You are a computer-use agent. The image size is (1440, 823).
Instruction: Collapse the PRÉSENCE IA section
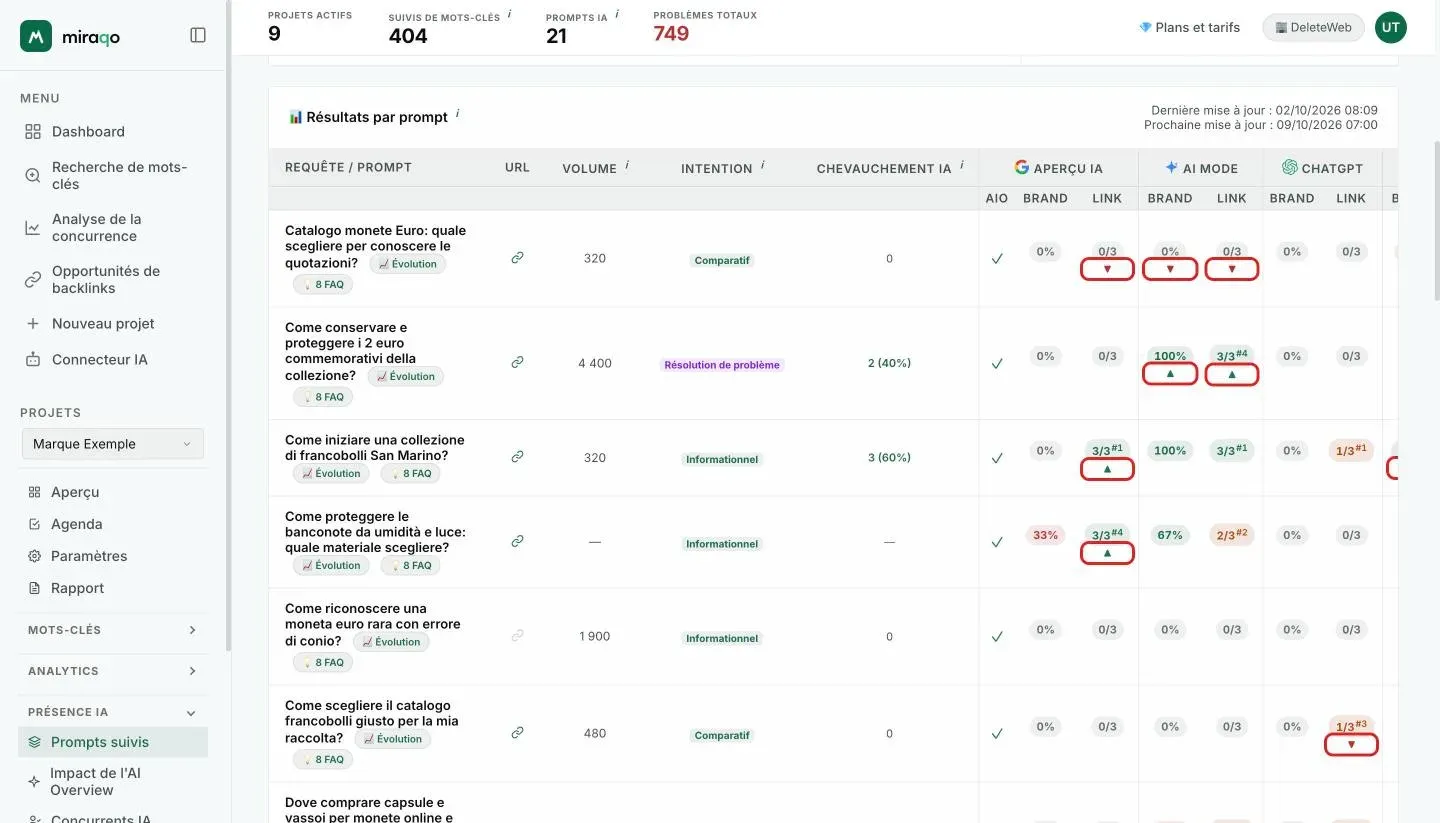coord(112,712)
